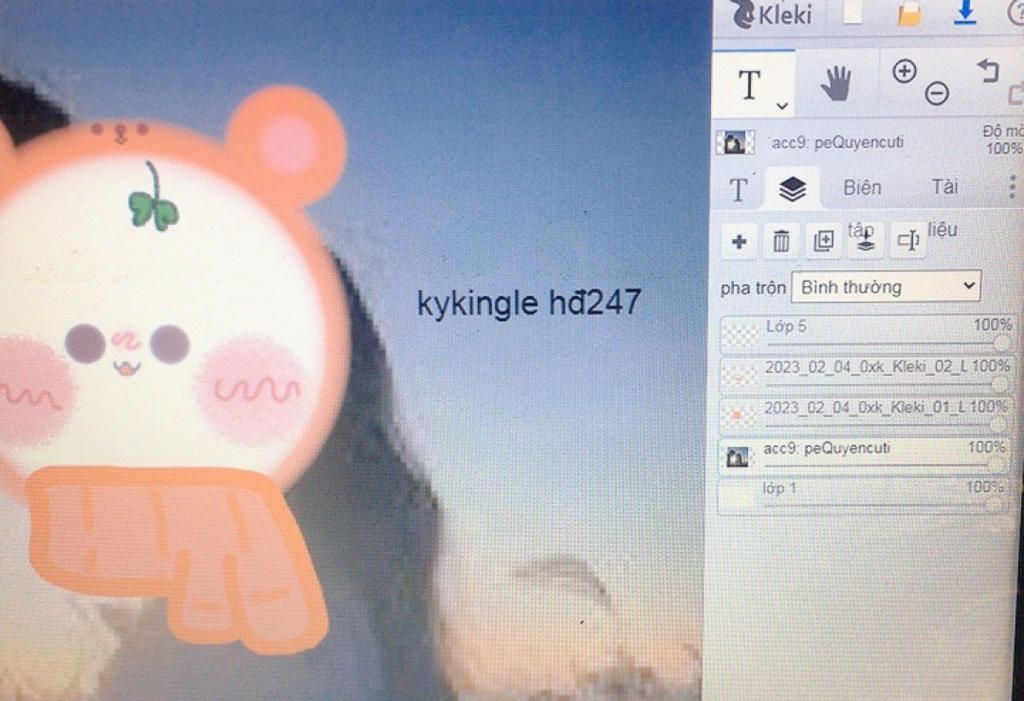Select the Lớp 5 layer

point(866,334)
